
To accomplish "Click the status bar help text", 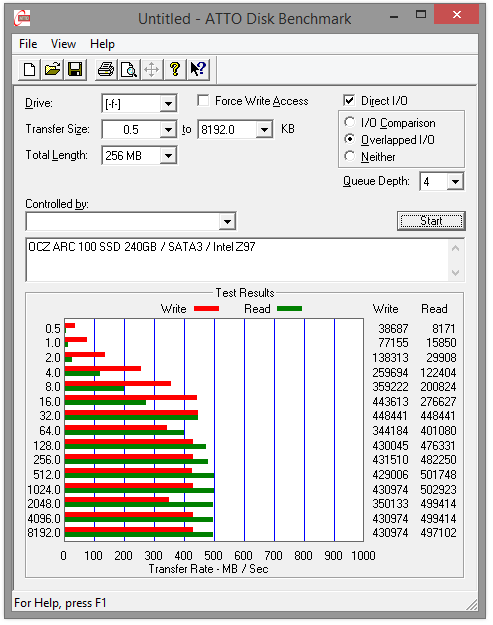I will click(x=60, y=603).
